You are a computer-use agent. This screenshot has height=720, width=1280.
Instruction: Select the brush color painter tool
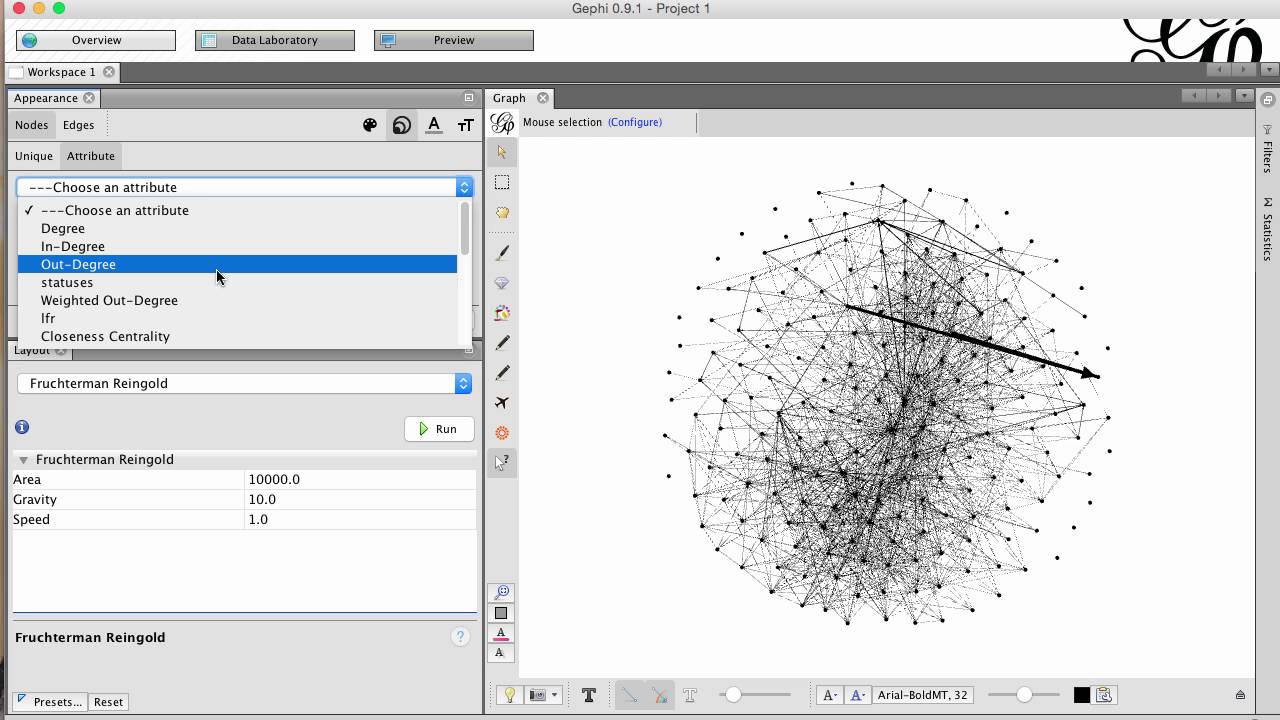coord(502,313)
